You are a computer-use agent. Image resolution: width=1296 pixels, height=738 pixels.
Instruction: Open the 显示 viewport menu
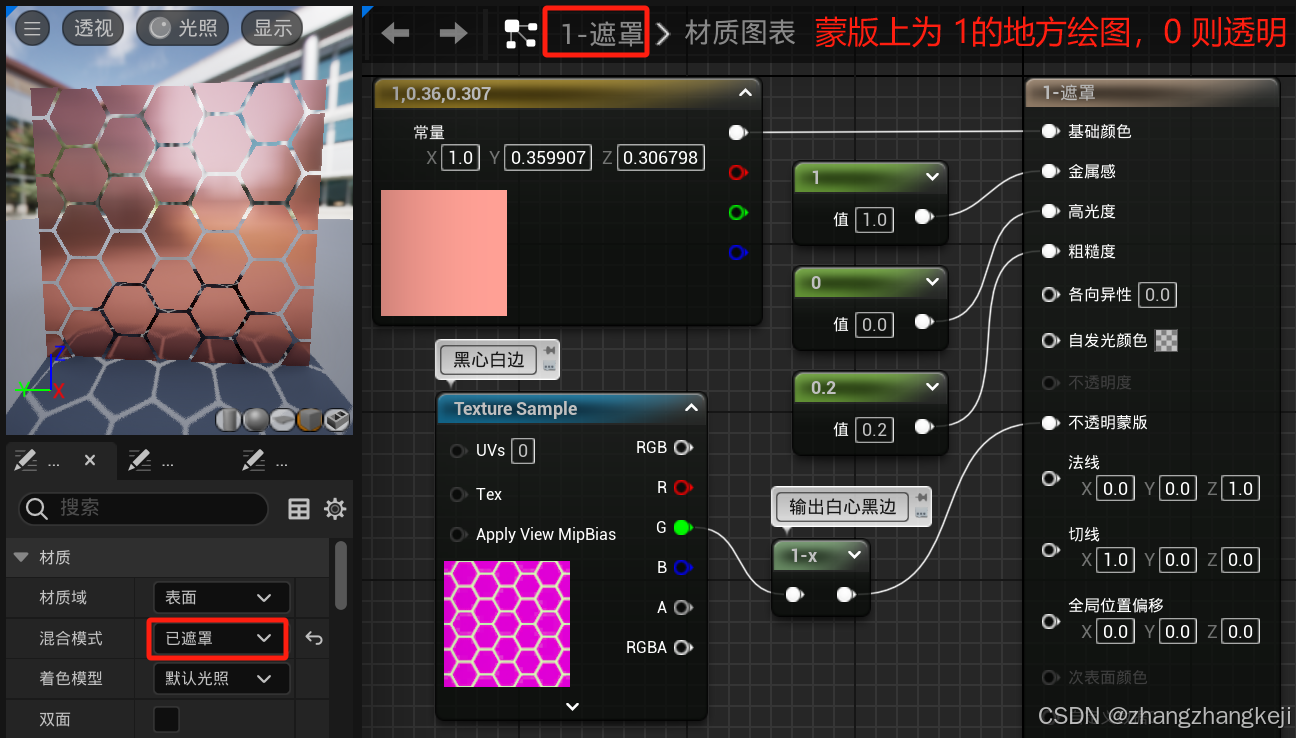pyautogui.click(x=271, y=28)
